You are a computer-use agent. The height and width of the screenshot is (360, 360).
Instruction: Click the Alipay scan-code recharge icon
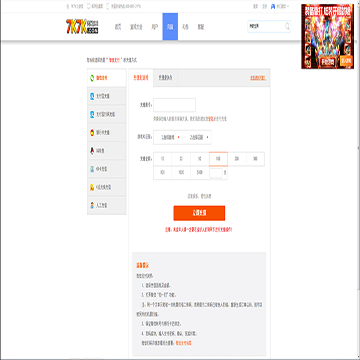tap(92, 114)
